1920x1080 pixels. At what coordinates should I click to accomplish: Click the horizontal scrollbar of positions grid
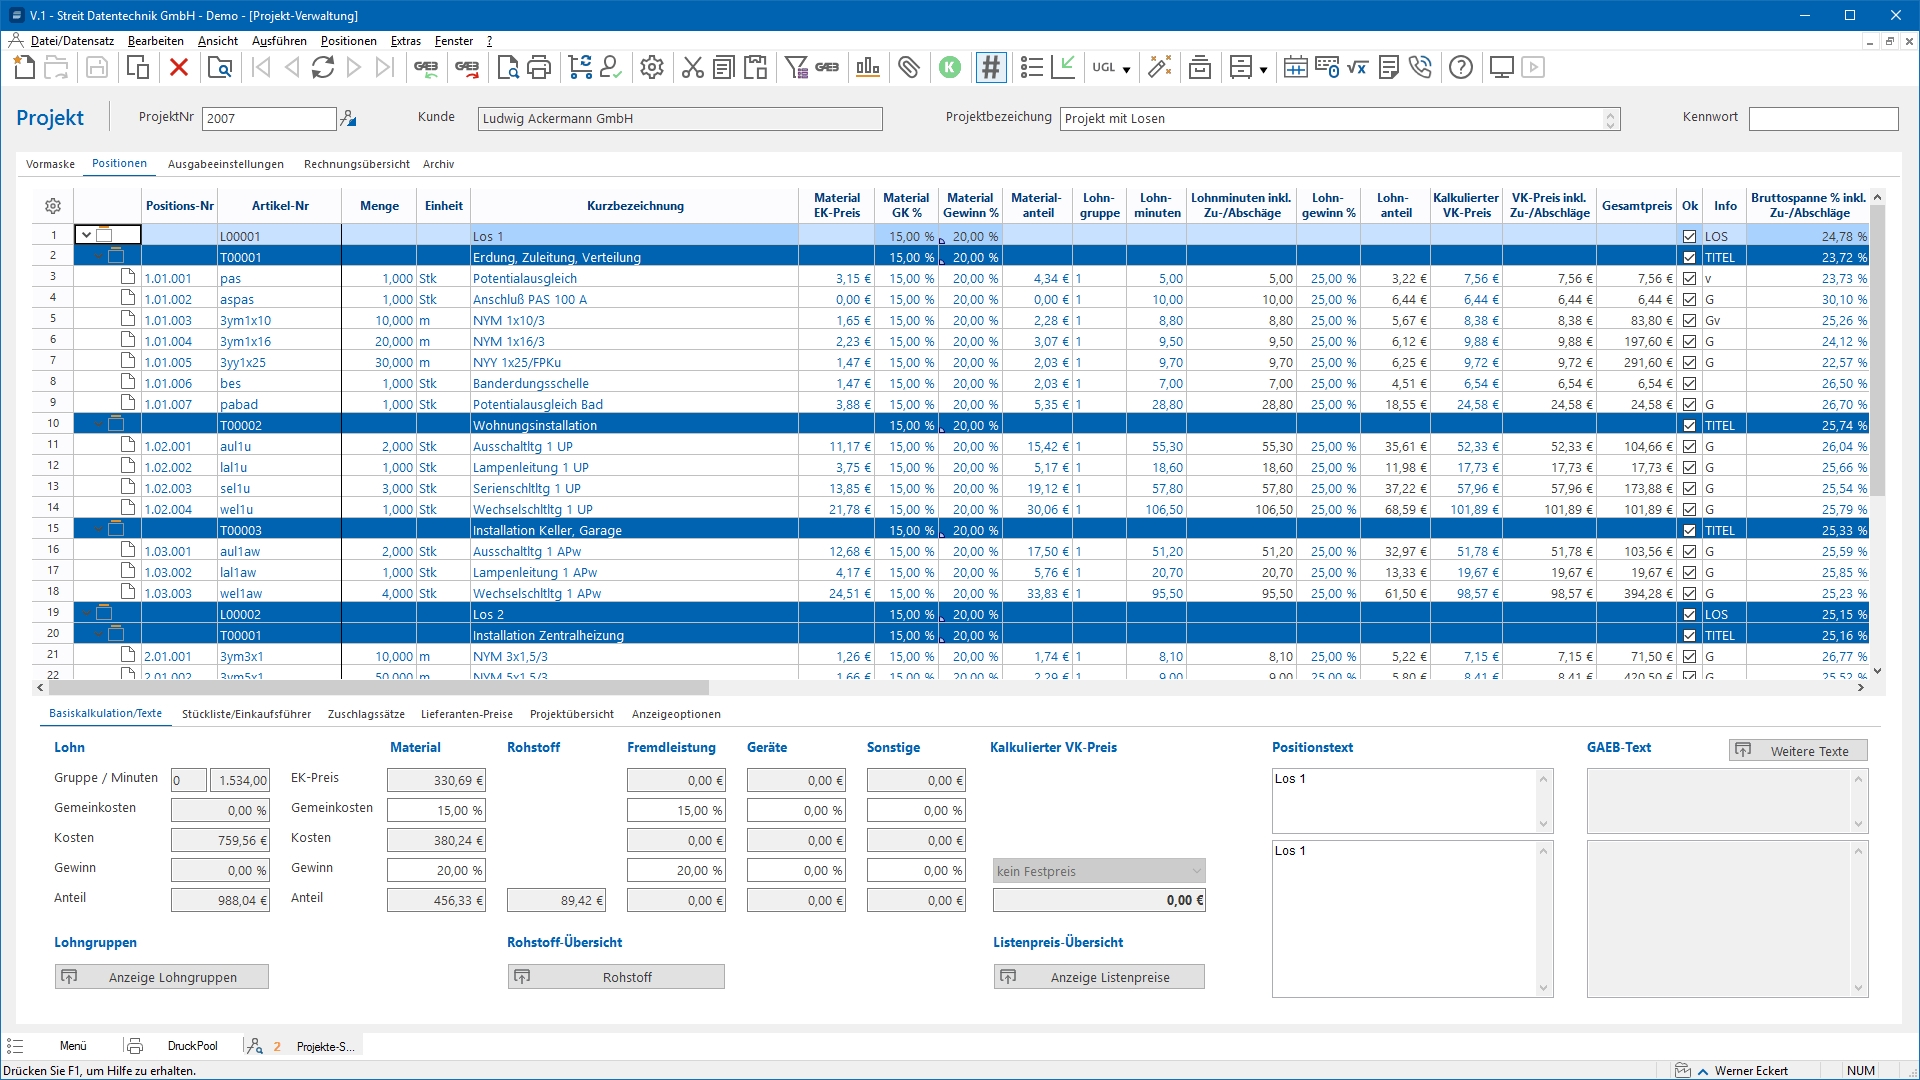pos(380,688)
